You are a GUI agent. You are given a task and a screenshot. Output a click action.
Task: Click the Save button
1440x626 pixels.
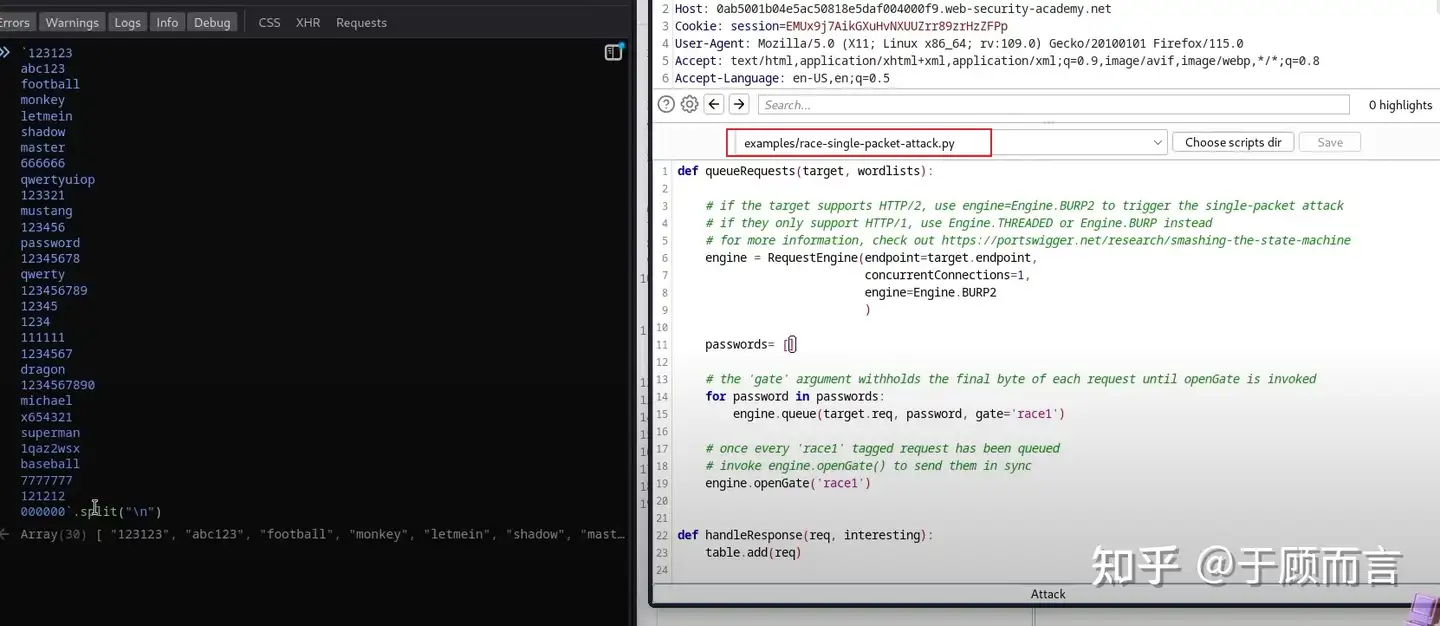click(1330, 142)
